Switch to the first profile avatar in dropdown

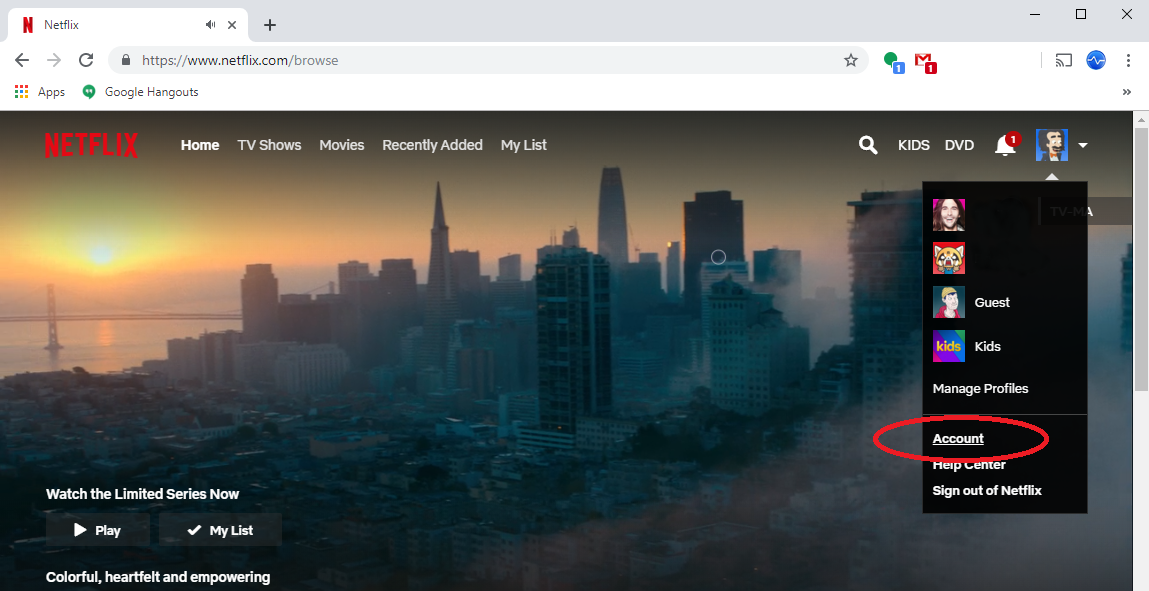click(x=948, y=215)
